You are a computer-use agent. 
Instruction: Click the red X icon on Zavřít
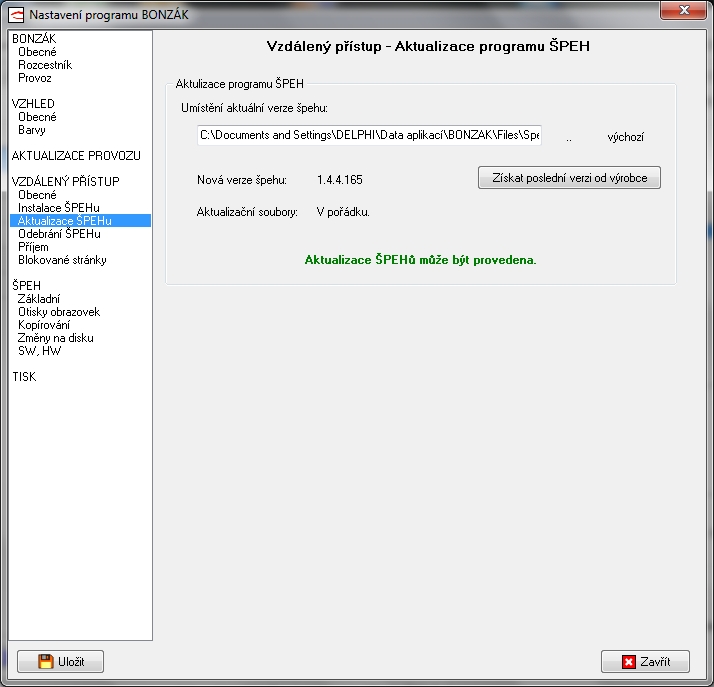tap(629, 662)
